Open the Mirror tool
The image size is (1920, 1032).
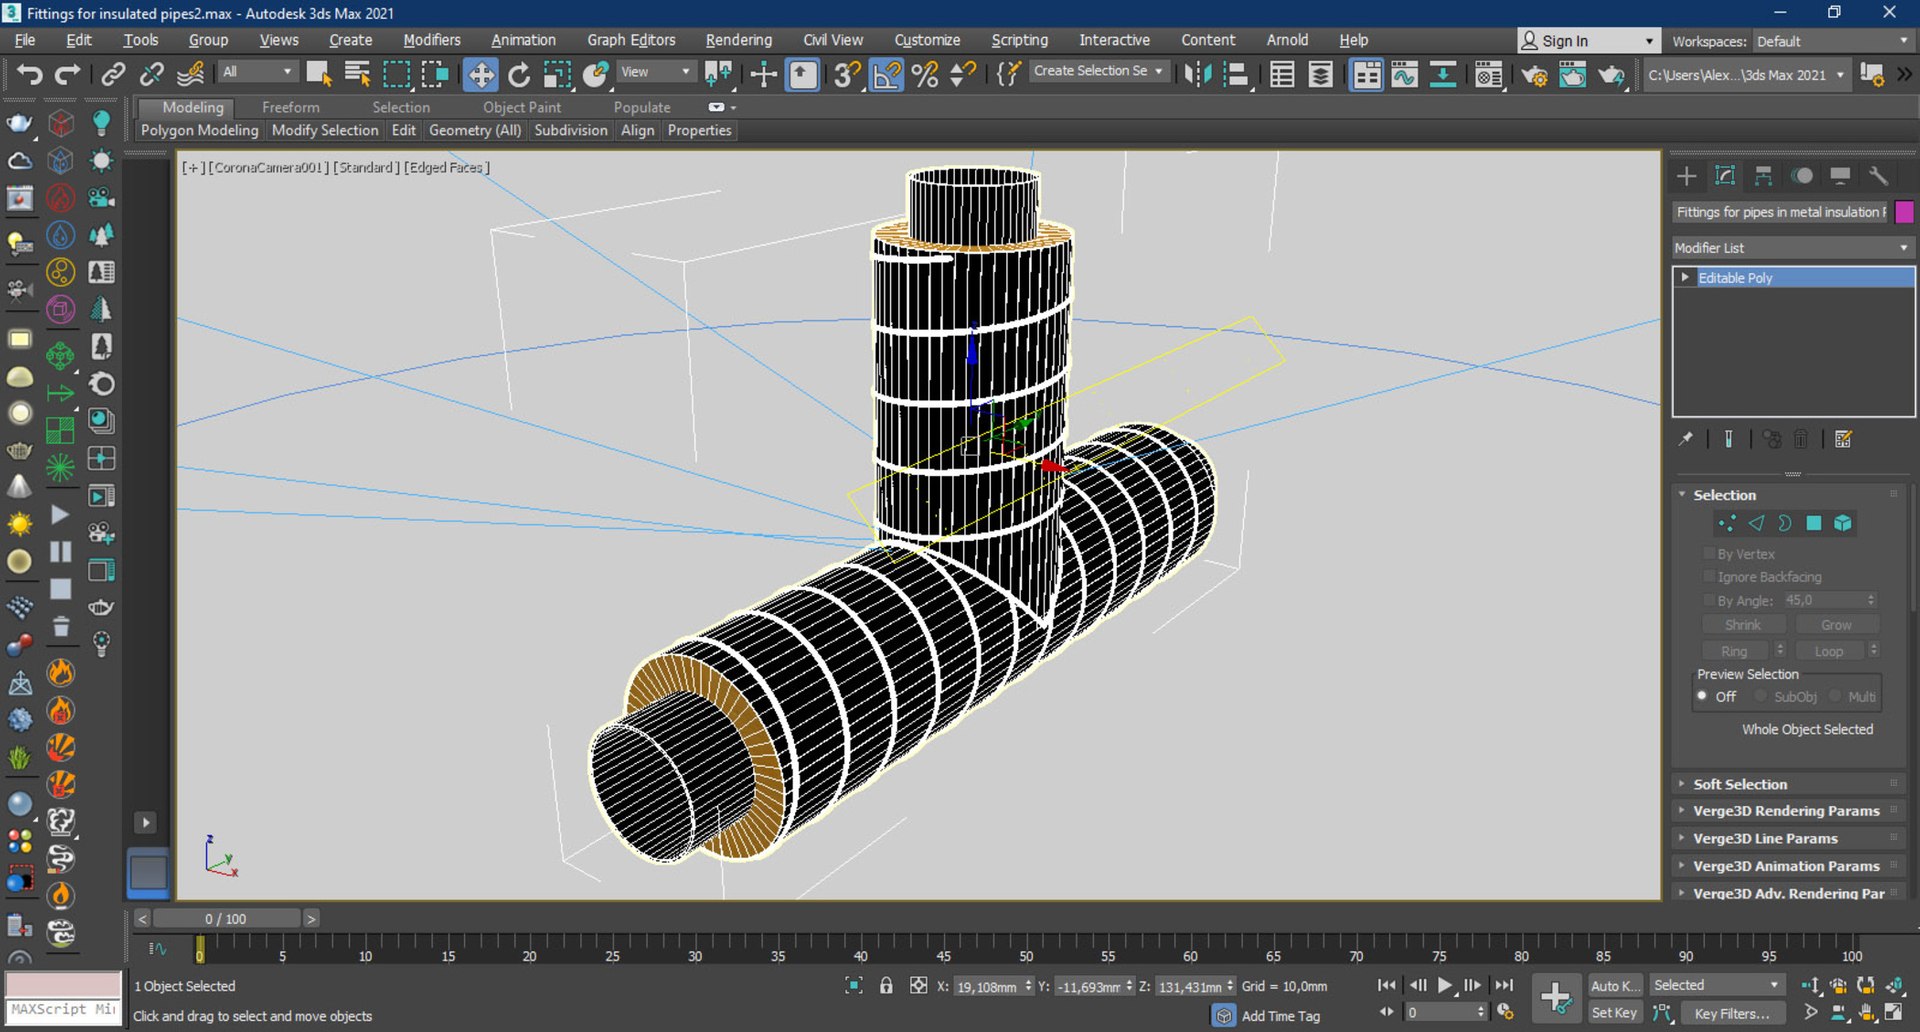[x=1197, y=75]
